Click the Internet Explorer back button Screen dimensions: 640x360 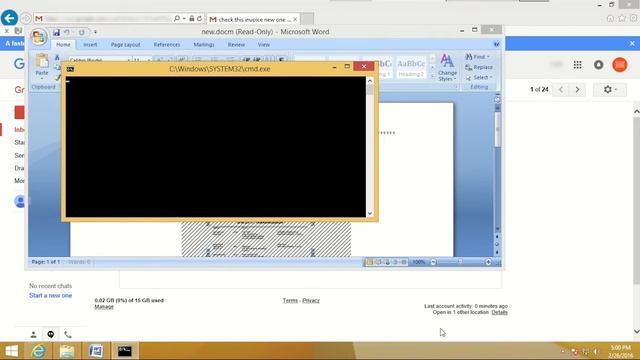(x=9, y=18)
